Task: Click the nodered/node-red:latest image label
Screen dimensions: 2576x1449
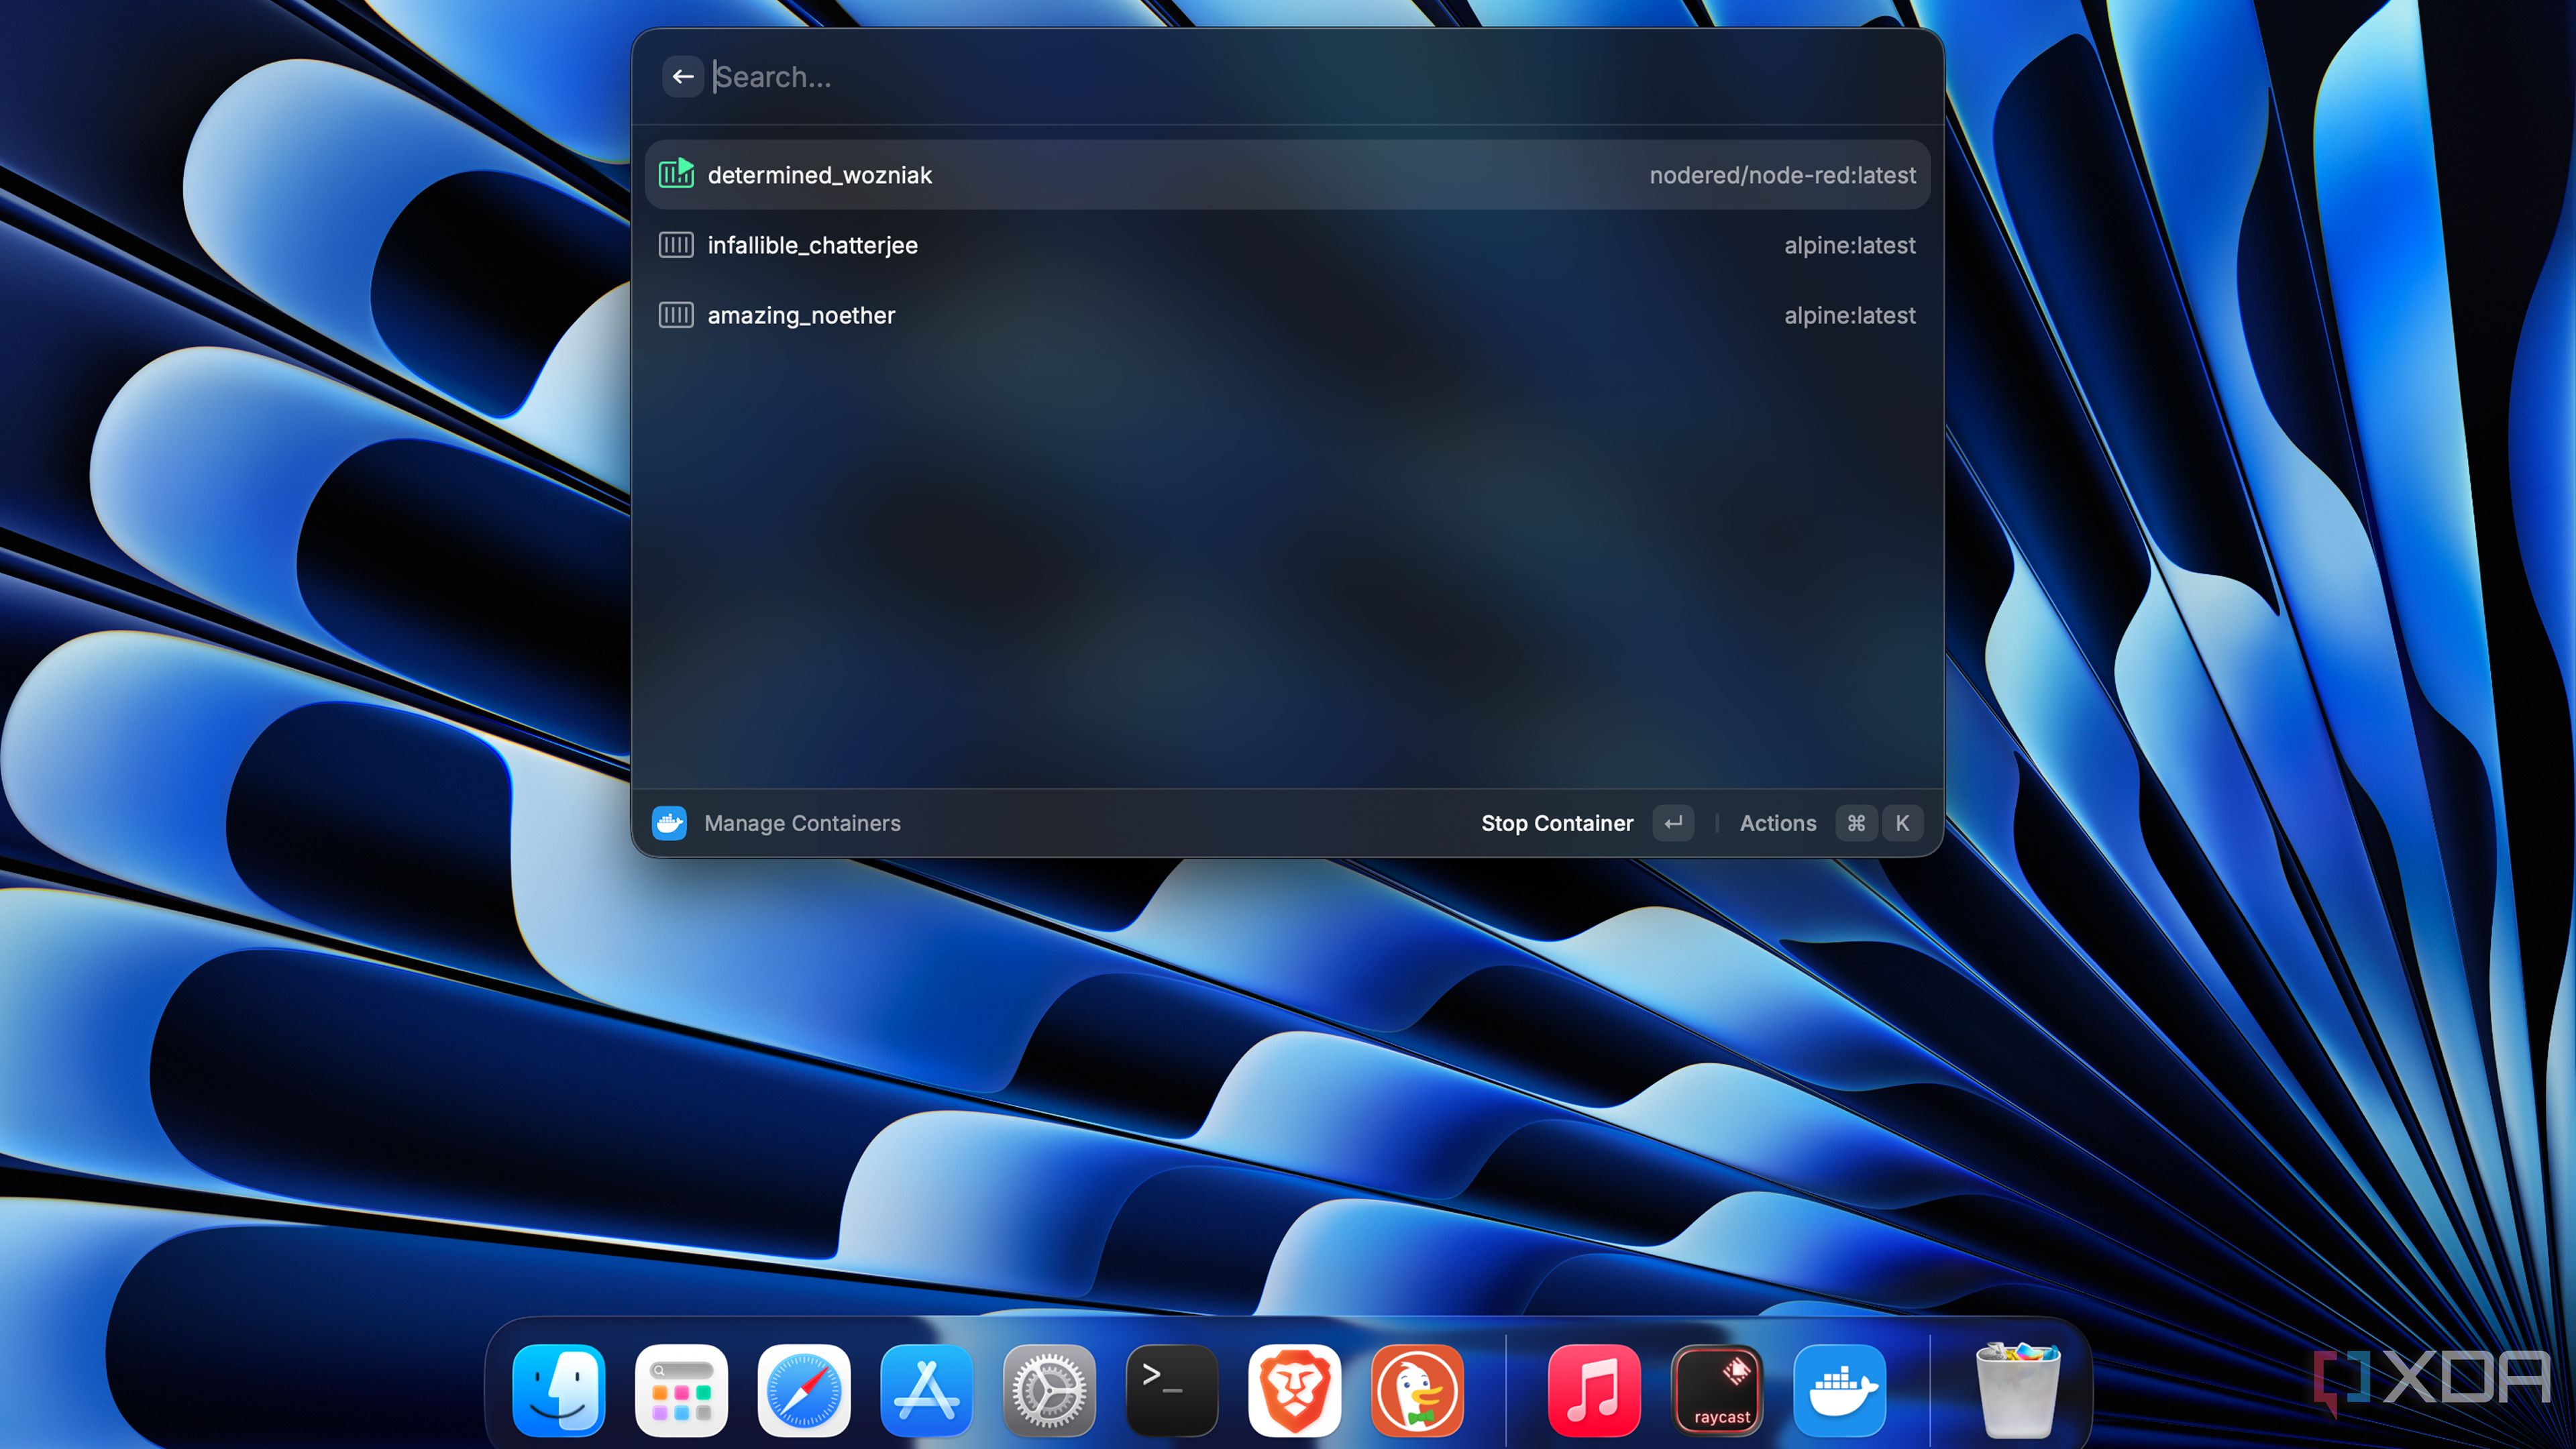Action: point(1782,175)
